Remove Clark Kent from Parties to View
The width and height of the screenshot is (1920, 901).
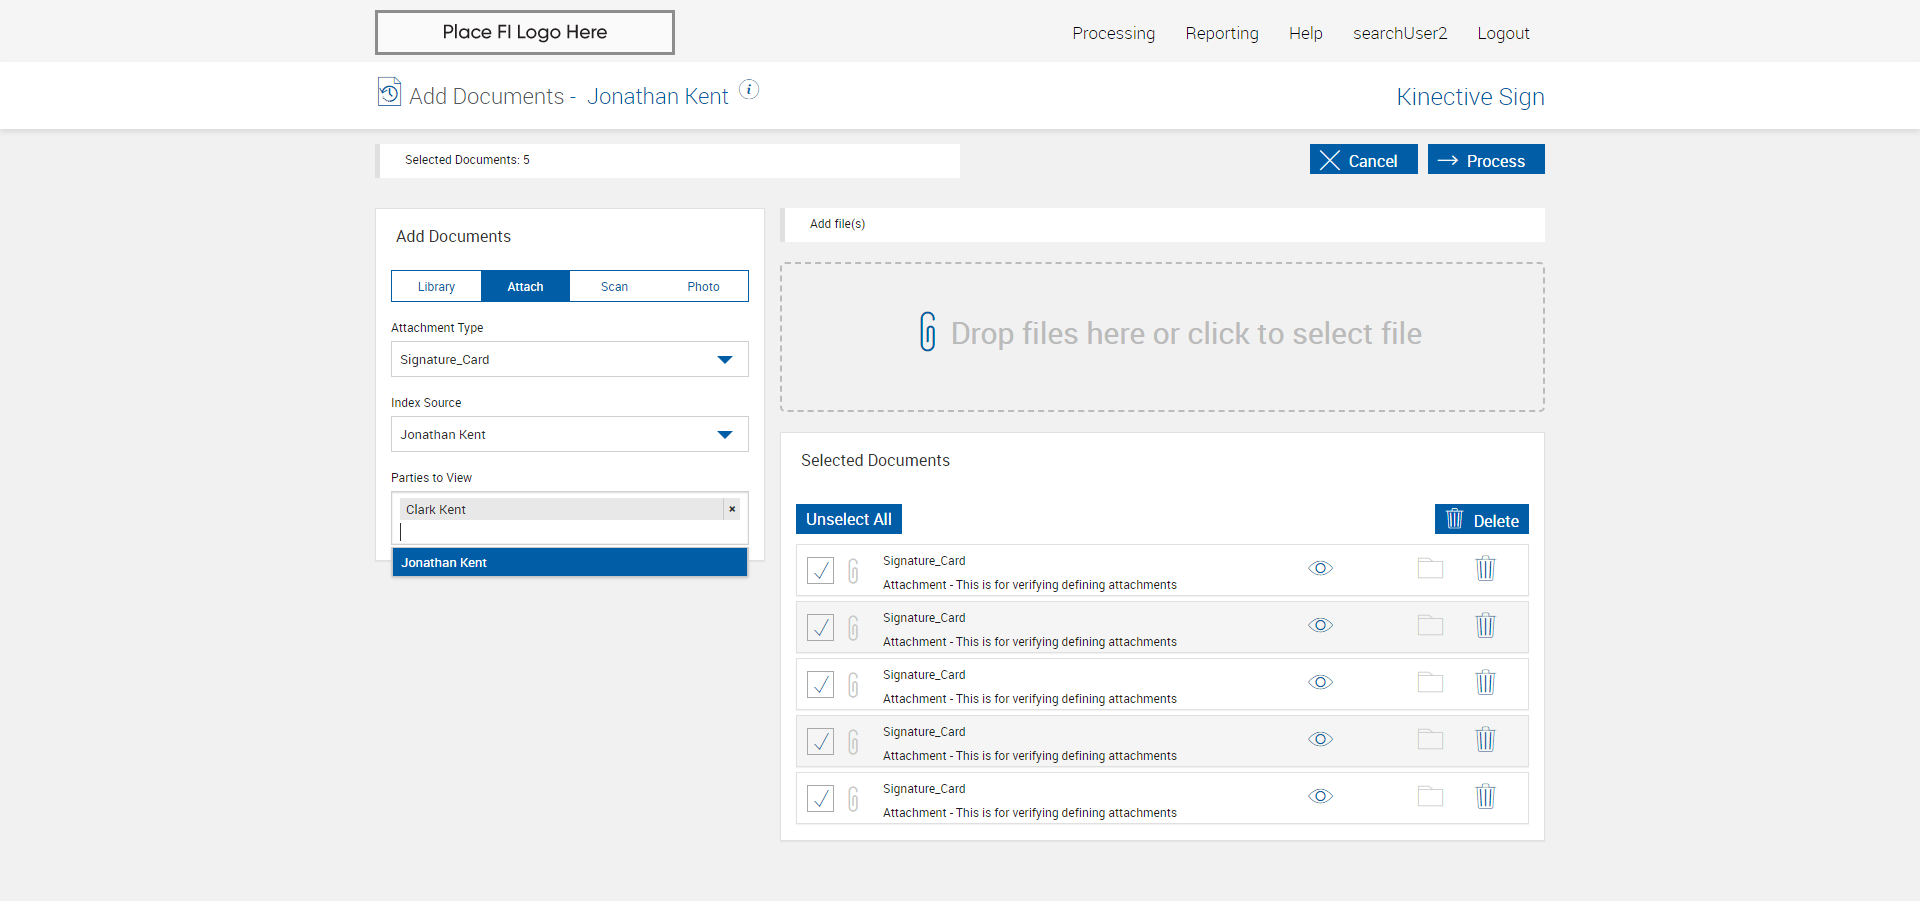point(732,509)
